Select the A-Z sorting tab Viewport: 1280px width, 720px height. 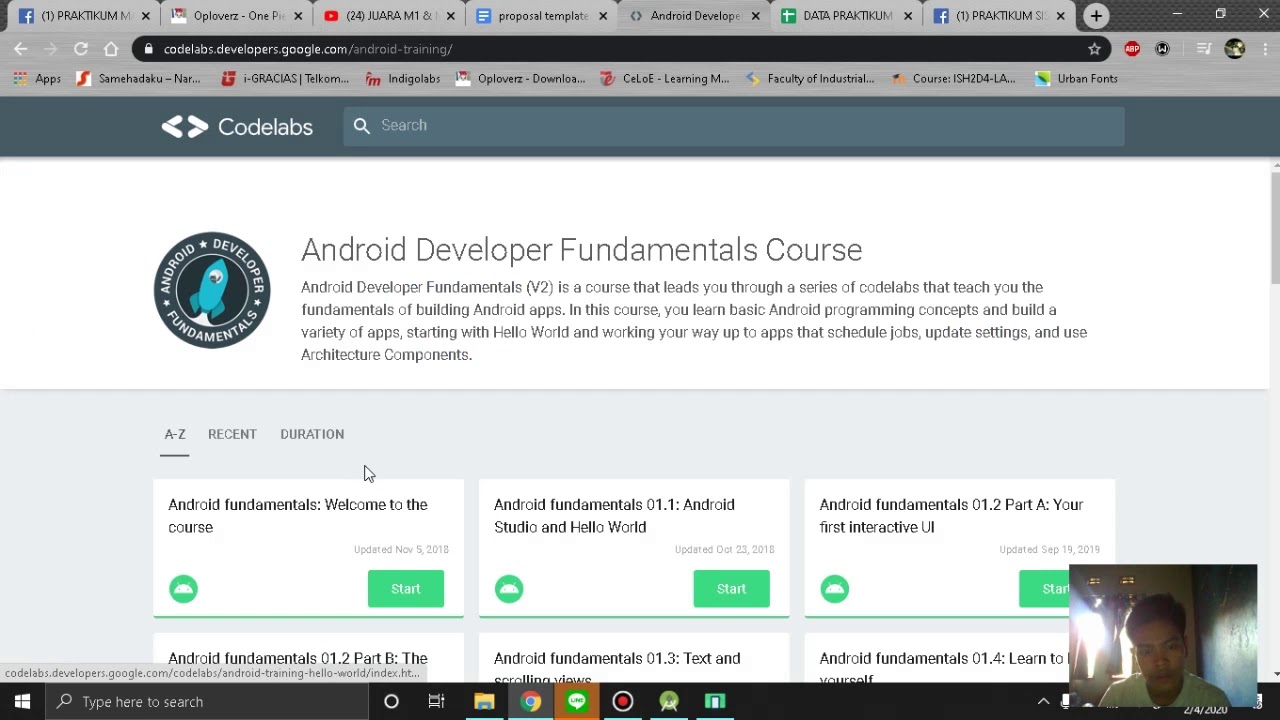click(175, 434)
